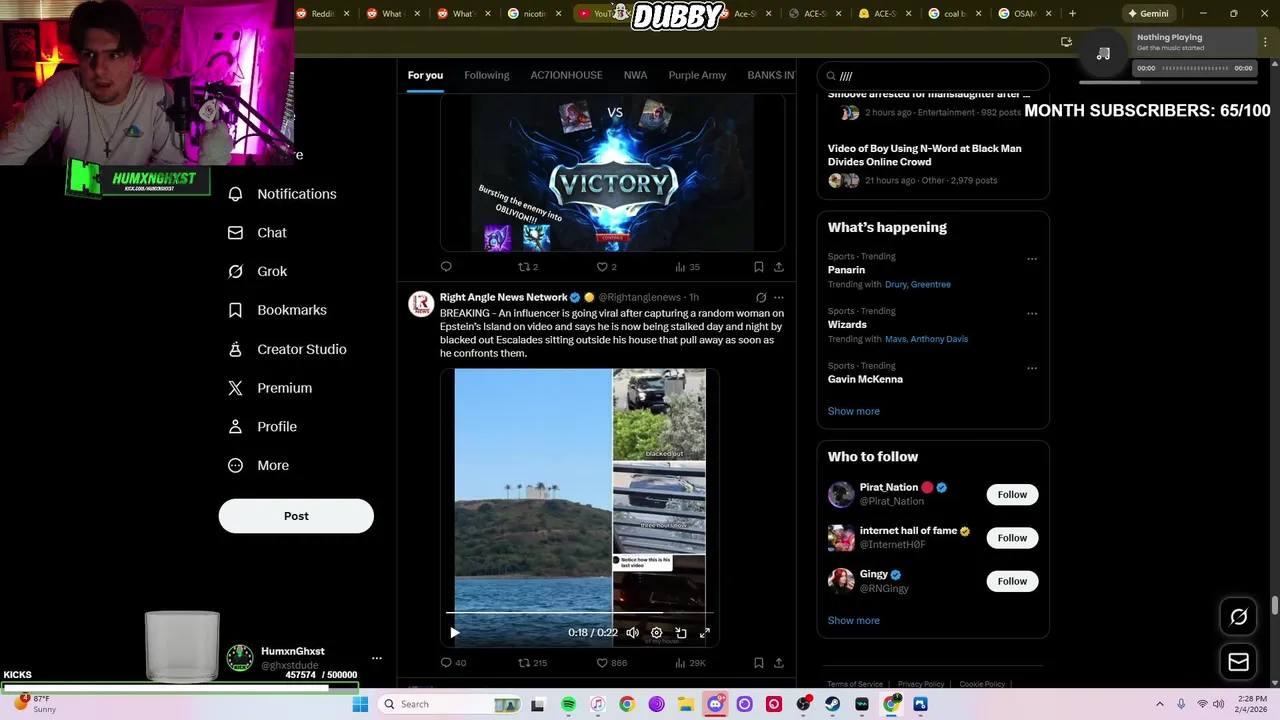Screen dimensions: 1280x720
Task: Expand the More sidebar menu
Action: 259,465
